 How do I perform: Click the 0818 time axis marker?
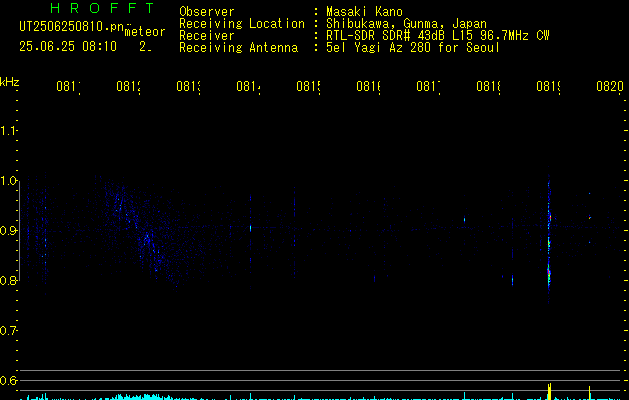tap(488, 86)
